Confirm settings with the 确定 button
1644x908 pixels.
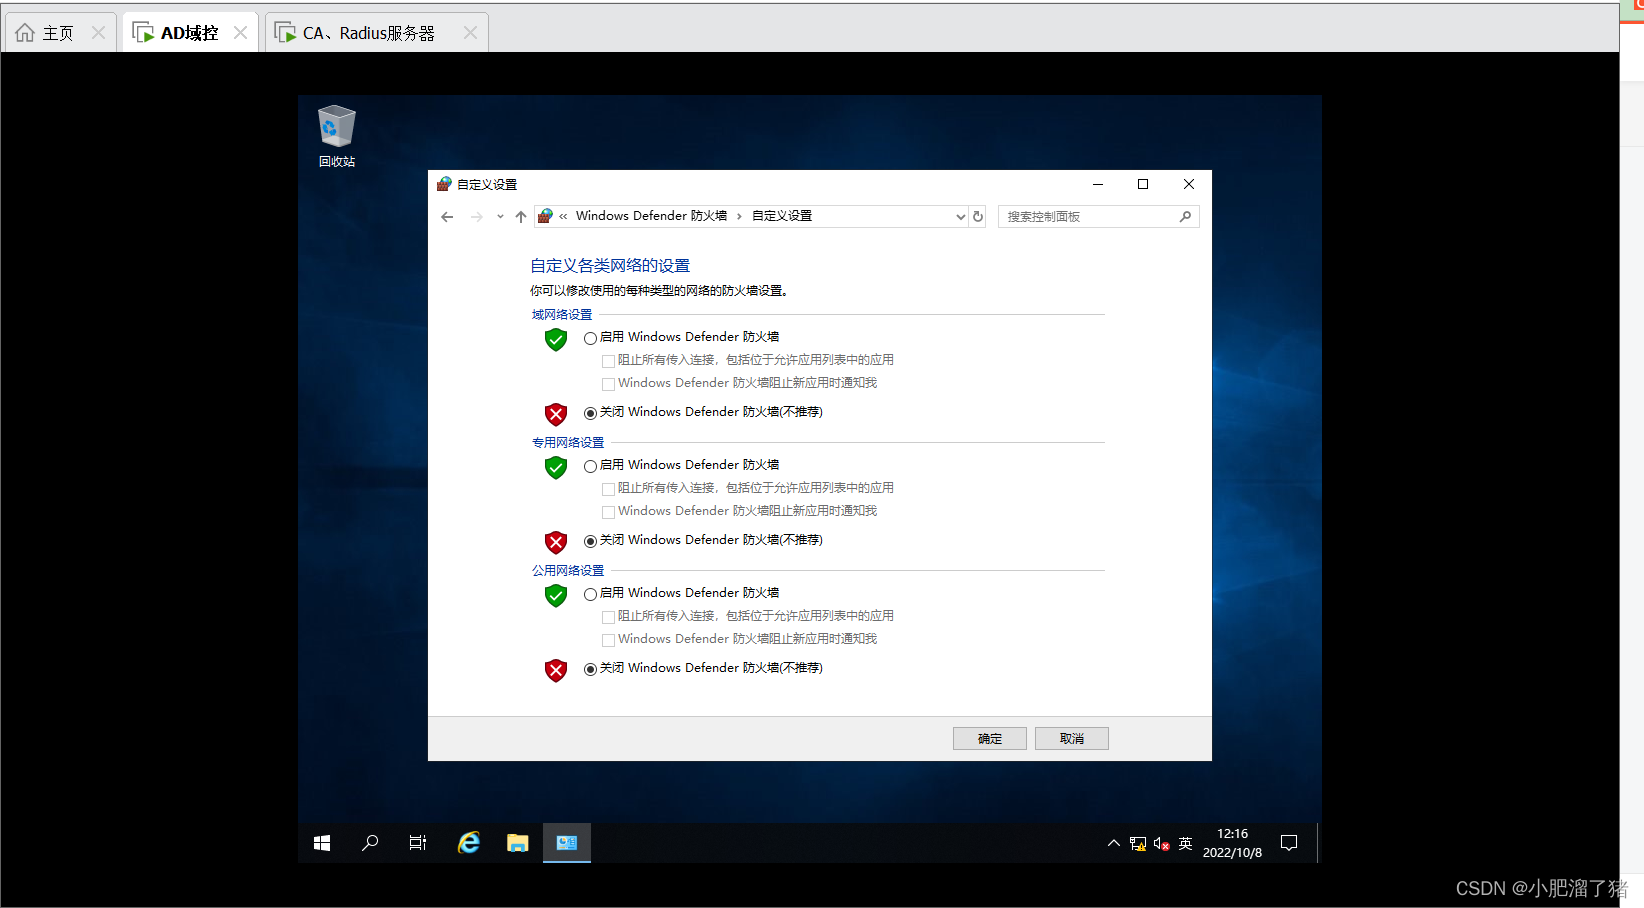[990, 738]
